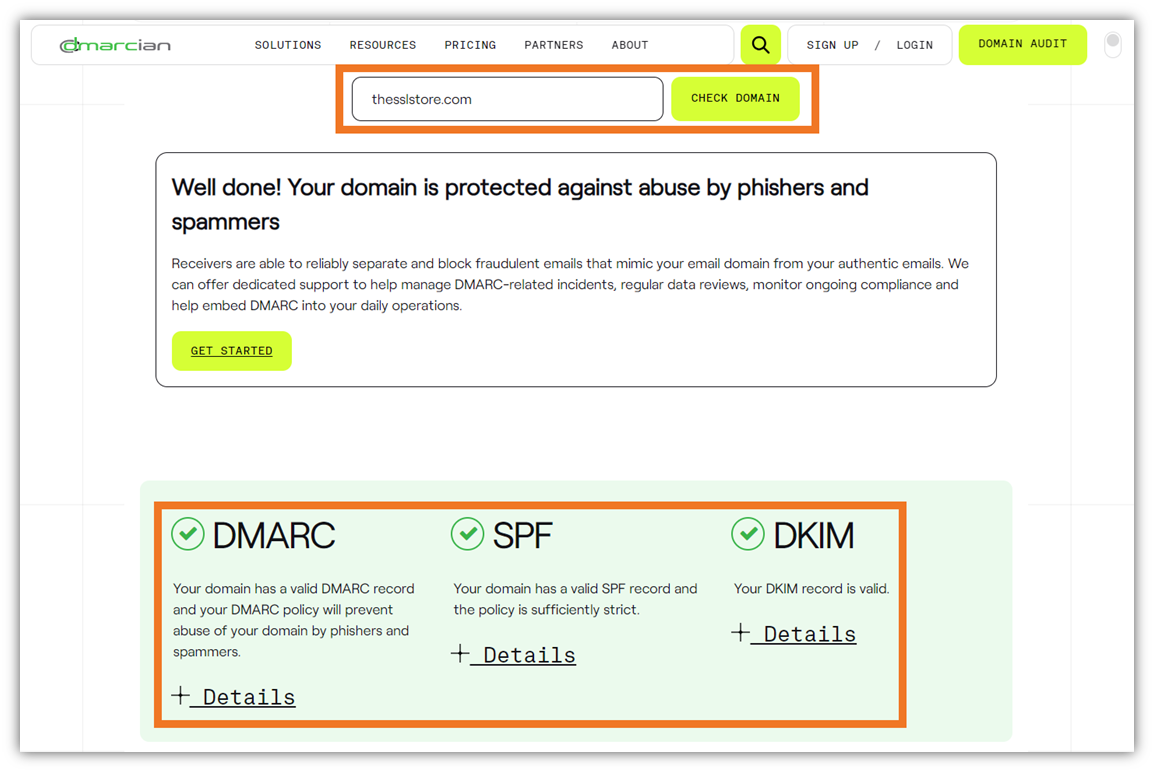Expand Details under the DMARC result
The width and height of the screenshot is (1154, 772).
233,696
